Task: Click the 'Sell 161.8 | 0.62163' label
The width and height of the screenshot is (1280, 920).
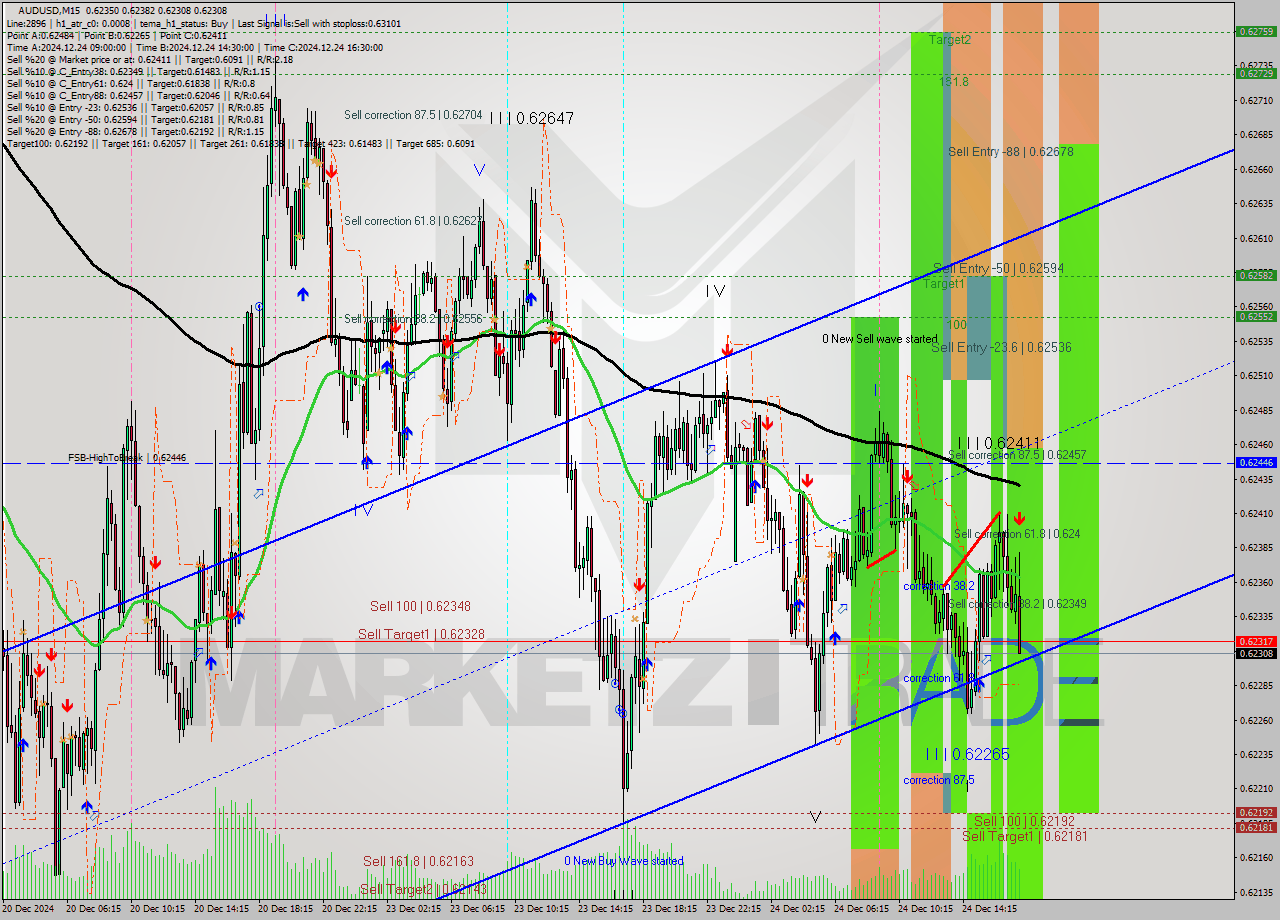Action: tap(418, 860)
